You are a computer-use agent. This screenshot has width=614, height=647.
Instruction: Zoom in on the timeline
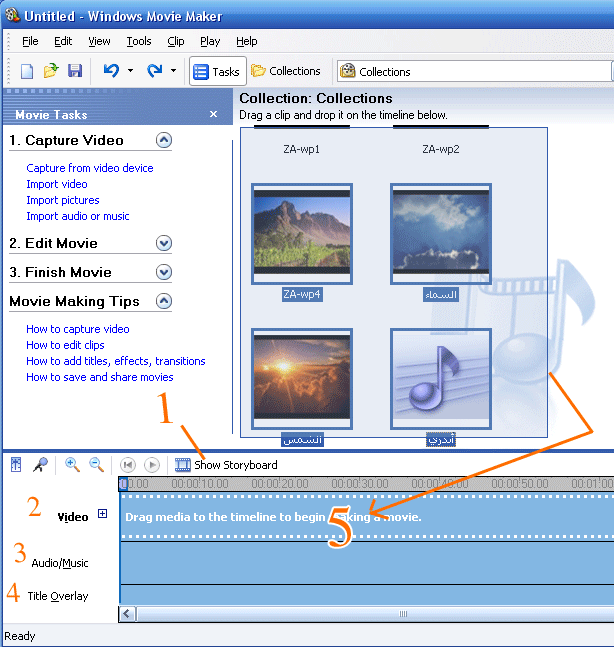[x=72, y=465]
